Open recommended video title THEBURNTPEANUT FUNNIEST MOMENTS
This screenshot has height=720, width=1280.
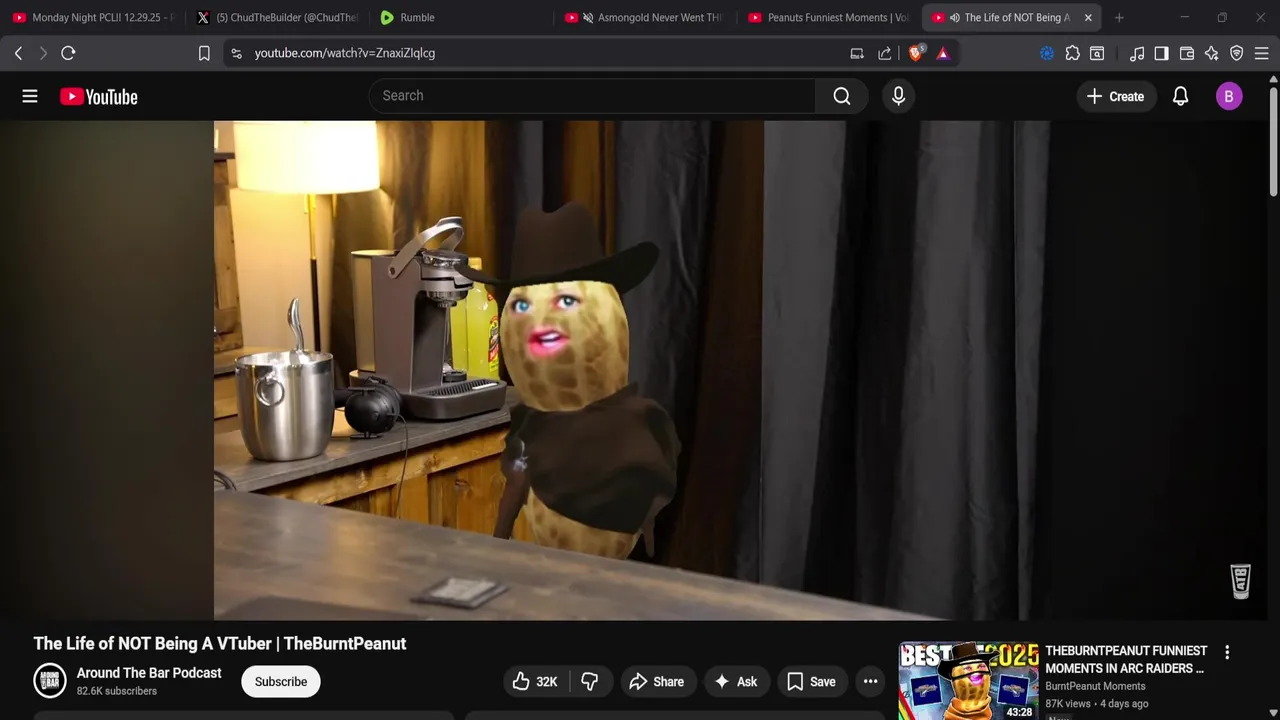1126,659
